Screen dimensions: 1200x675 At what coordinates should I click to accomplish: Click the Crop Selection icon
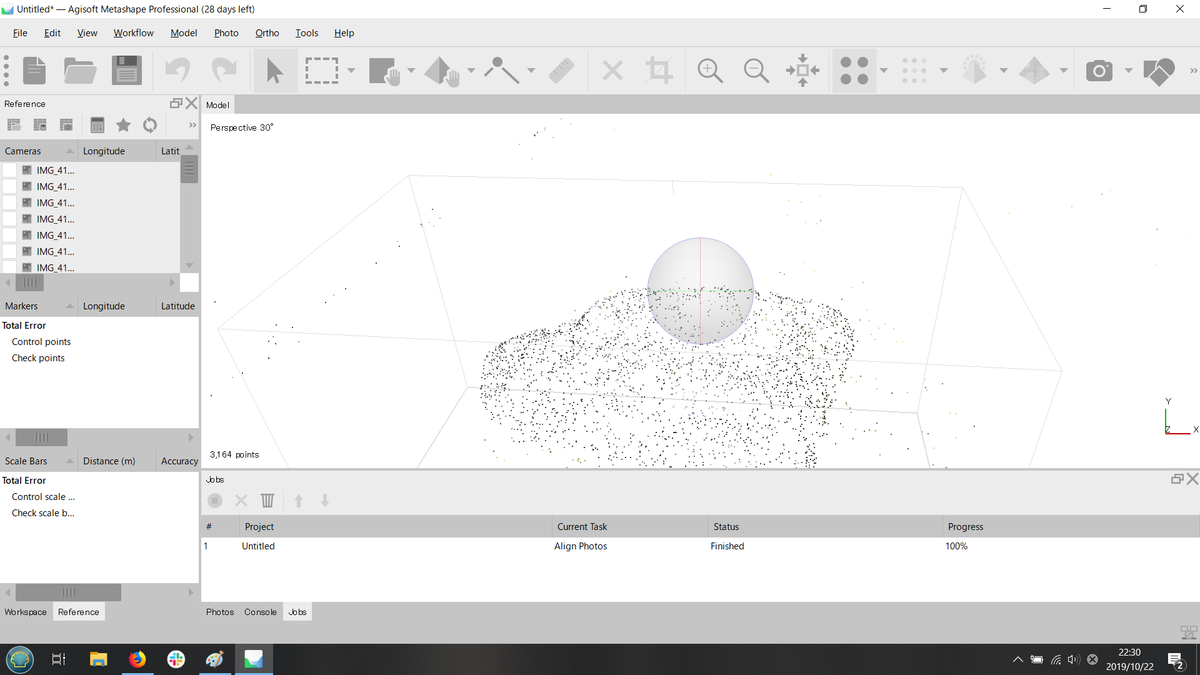pyautogui.click(x=658, y=70)
